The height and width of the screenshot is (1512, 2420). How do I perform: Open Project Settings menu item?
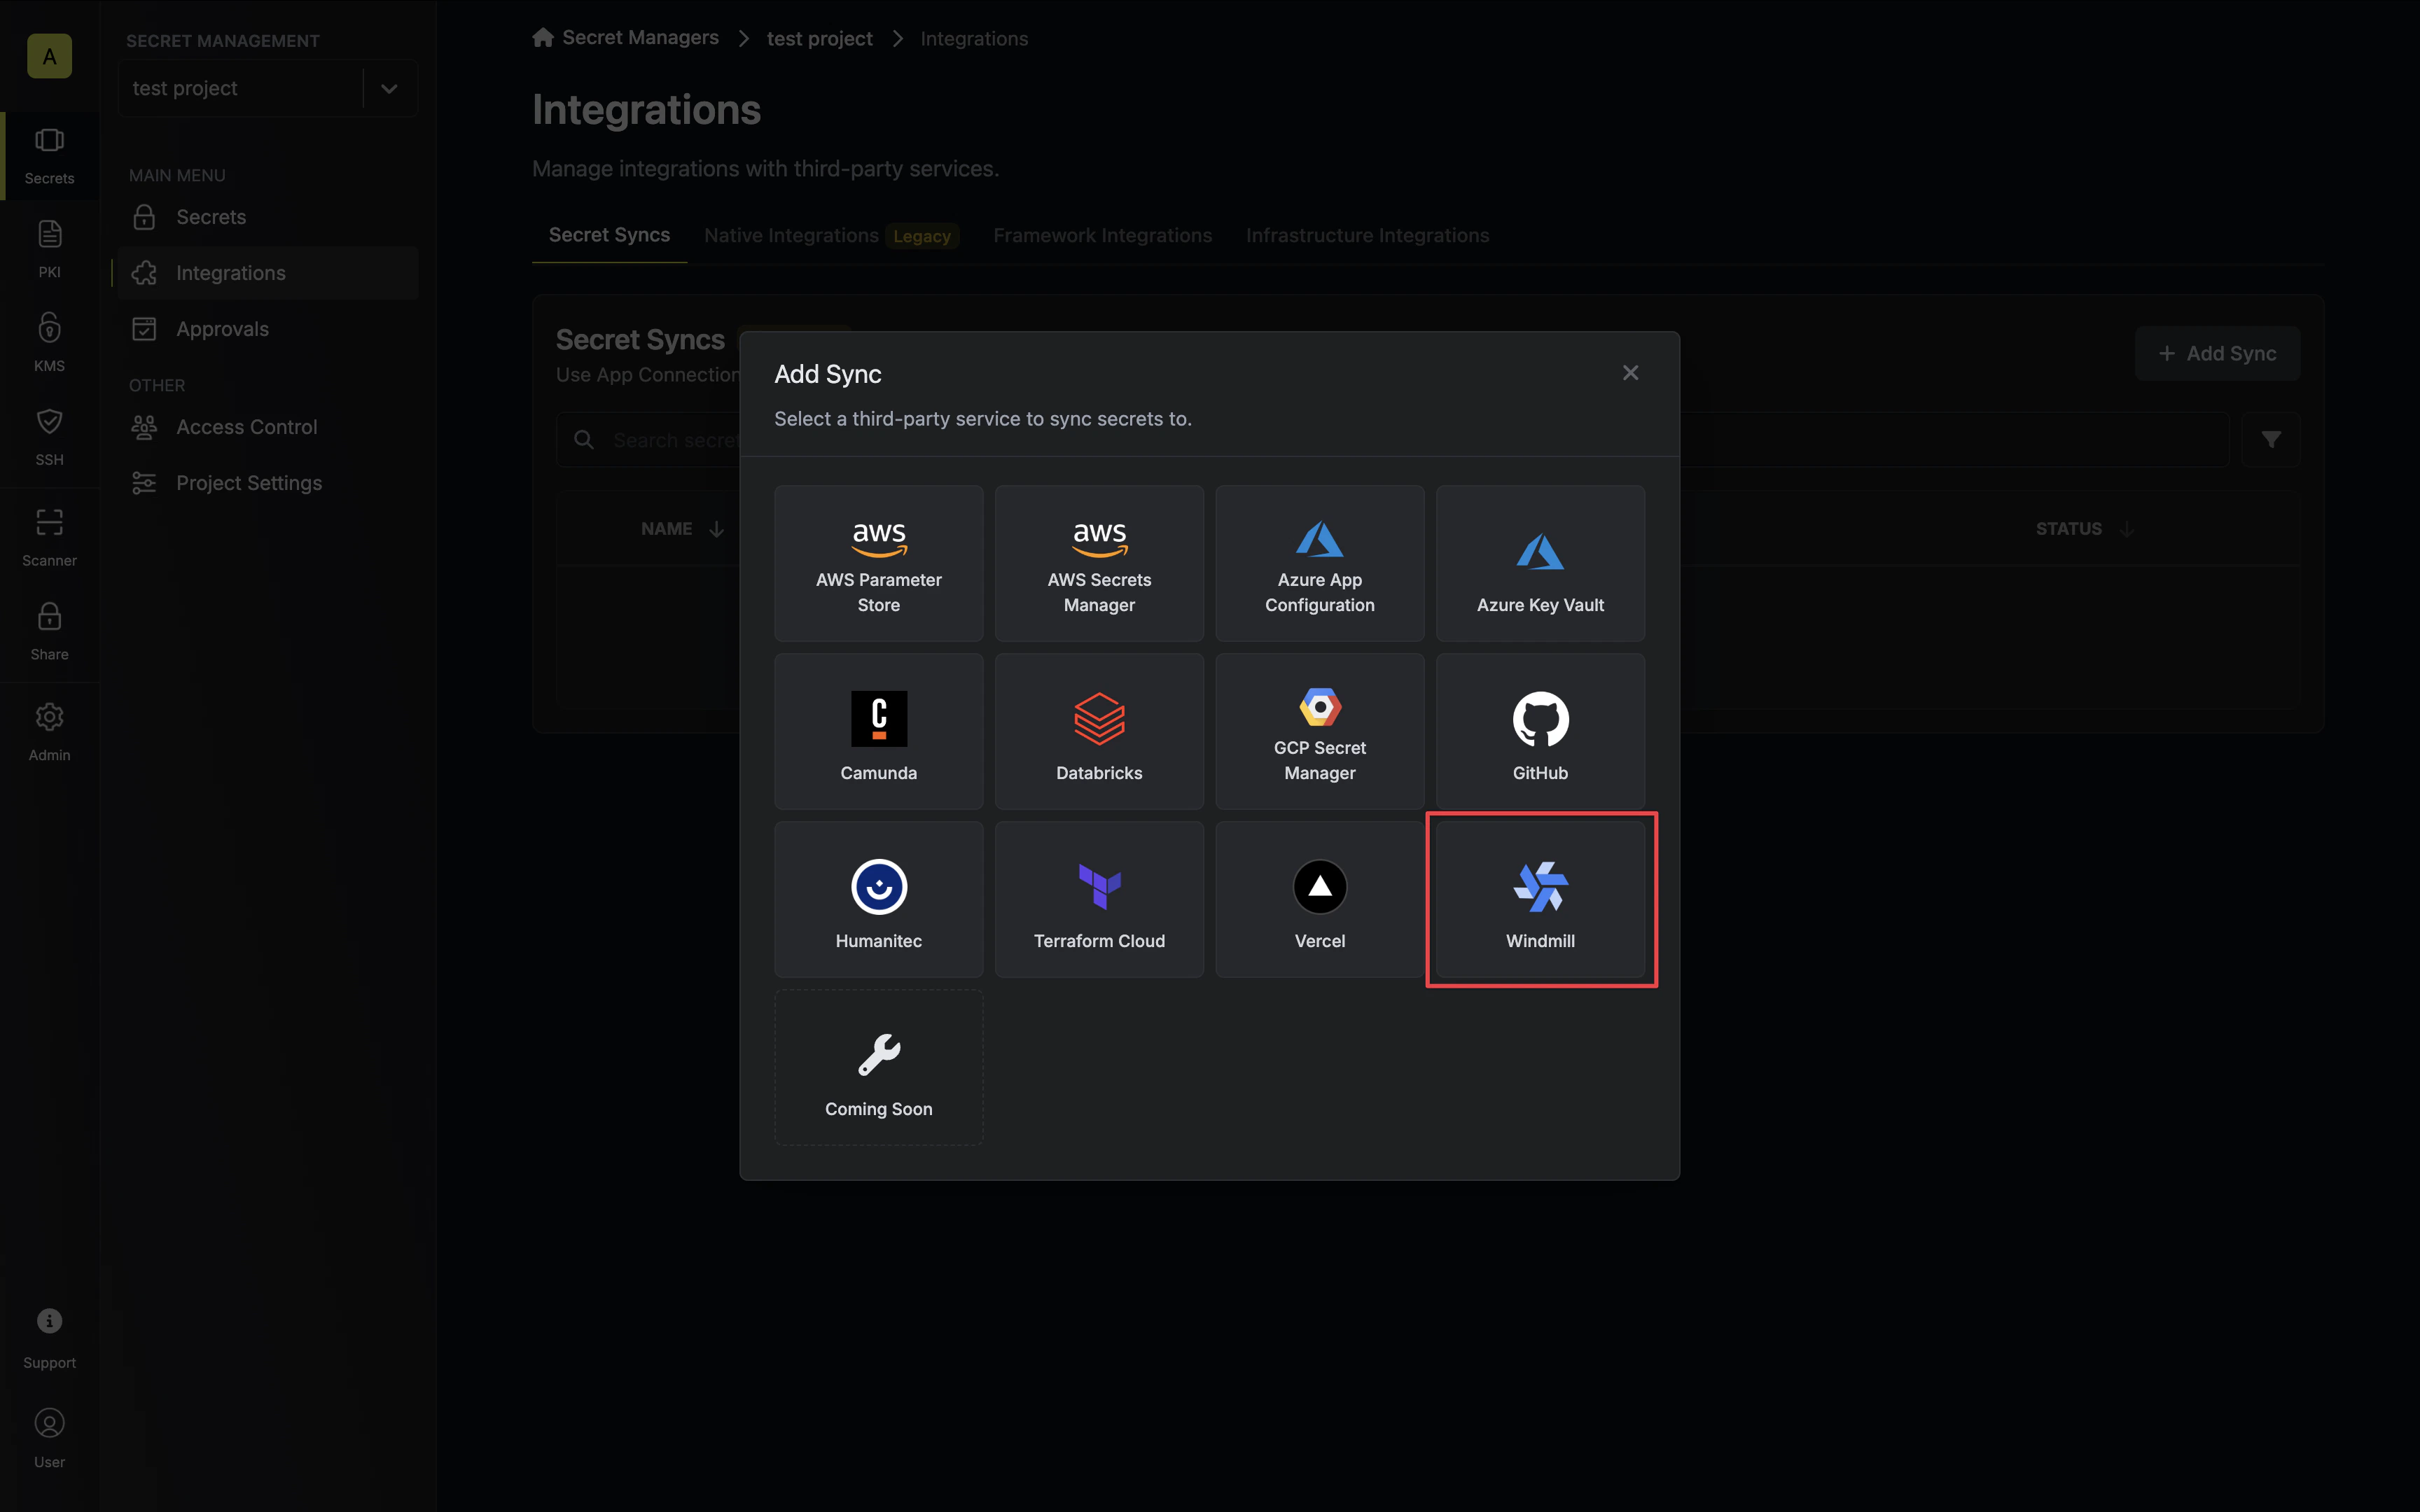coord(268,483)
